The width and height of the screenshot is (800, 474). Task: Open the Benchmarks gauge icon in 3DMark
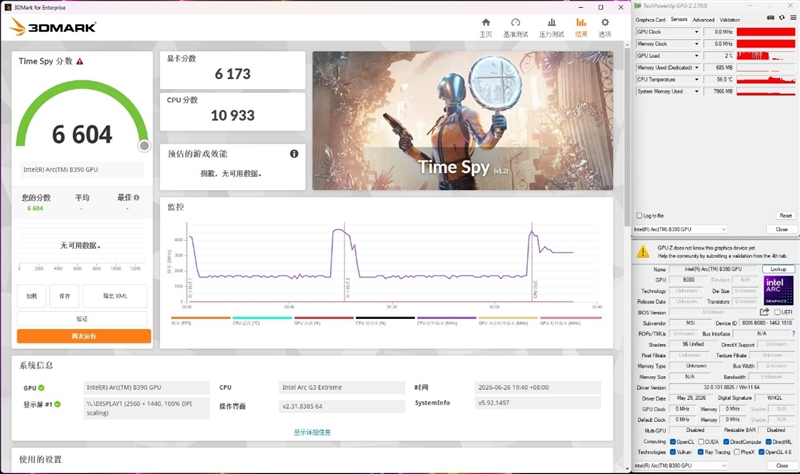click(x=515, y=22)
